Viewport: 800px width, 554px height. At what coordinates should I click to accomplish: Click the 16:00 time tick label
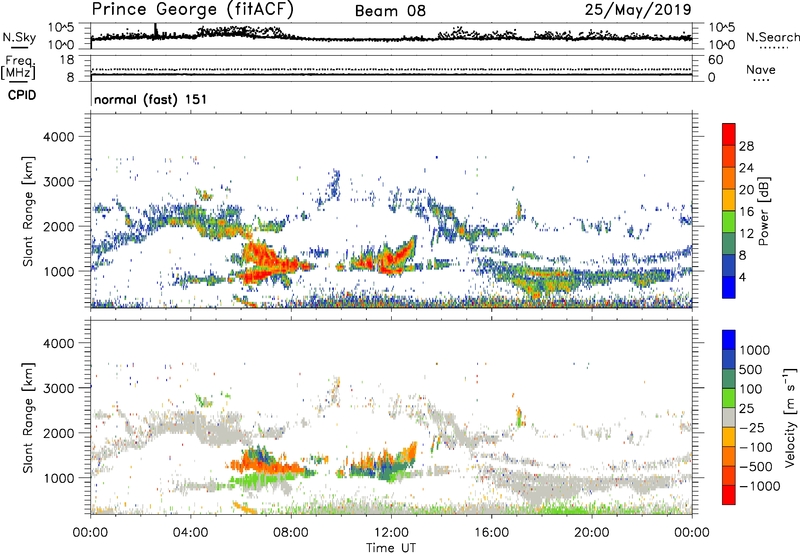[491, 533]
